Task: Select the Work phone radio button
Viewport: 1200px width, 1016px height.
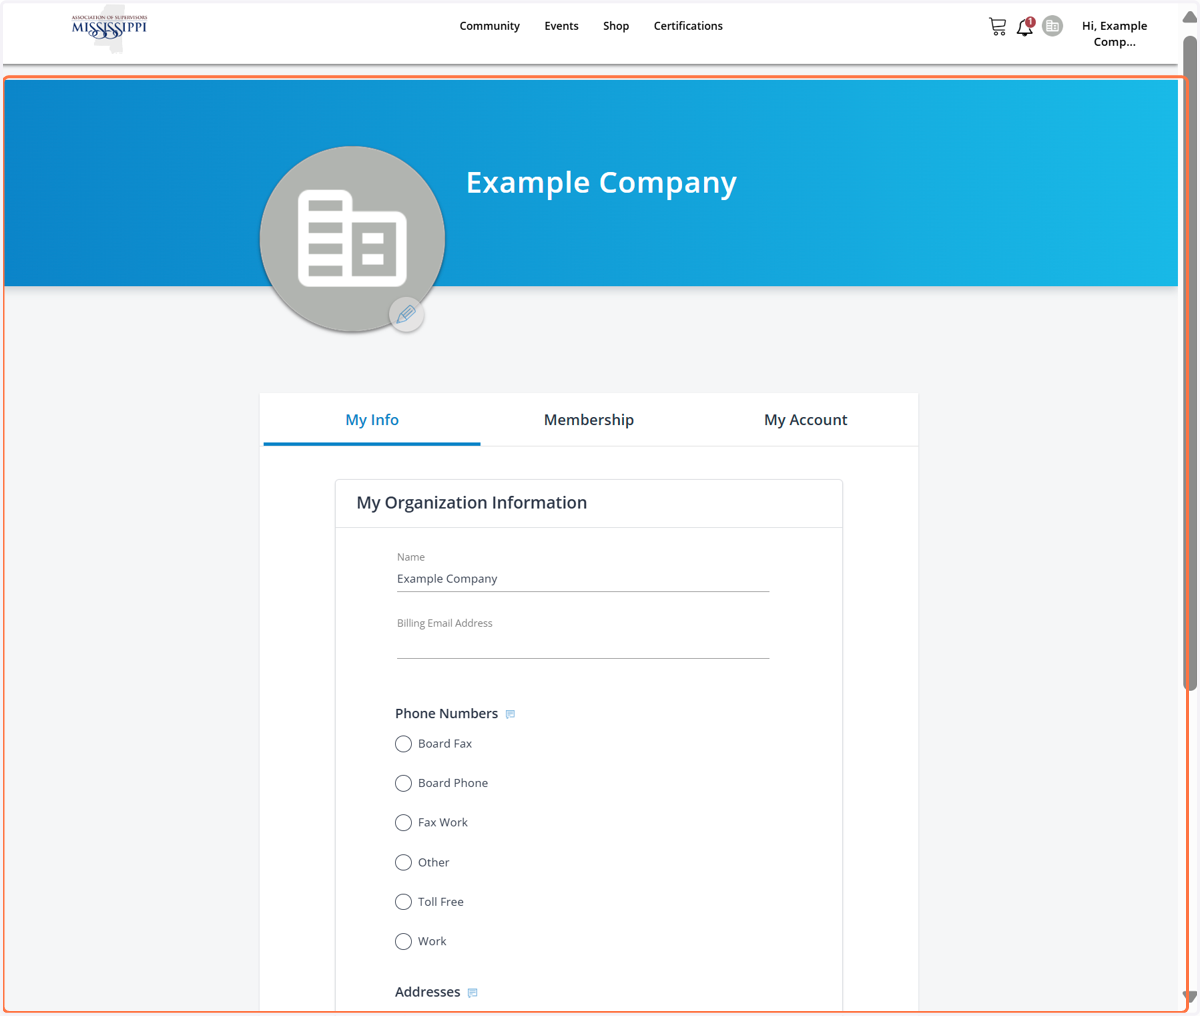Action: [403, 941]
